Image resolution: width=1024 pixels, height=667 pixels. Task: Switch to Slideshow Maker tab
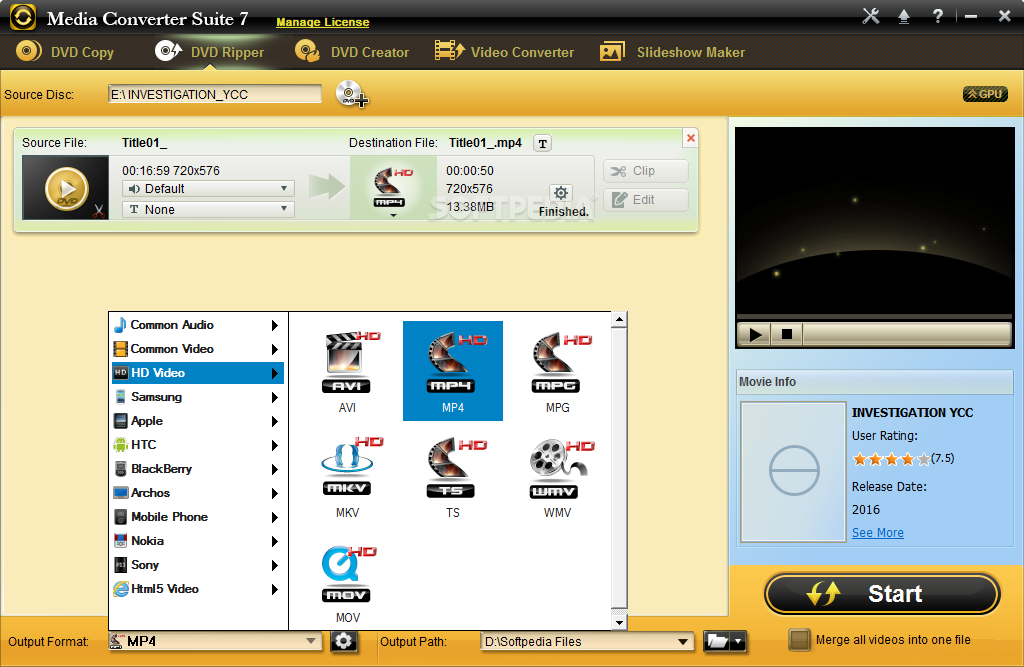click(x=672, y=52)
